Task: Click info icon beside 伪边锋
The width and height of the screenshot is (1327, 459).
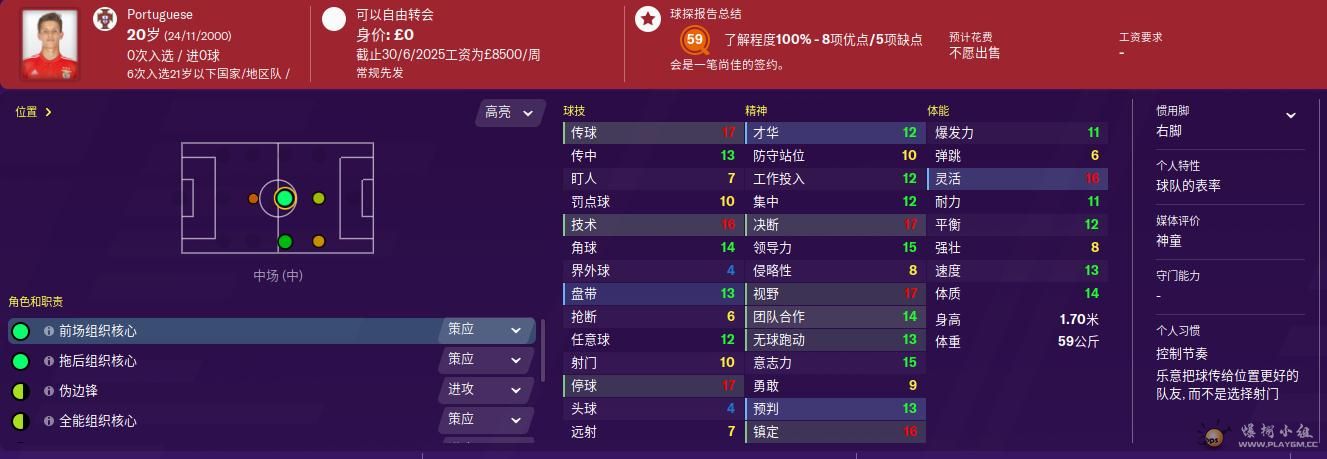Action: coord(48,391)
